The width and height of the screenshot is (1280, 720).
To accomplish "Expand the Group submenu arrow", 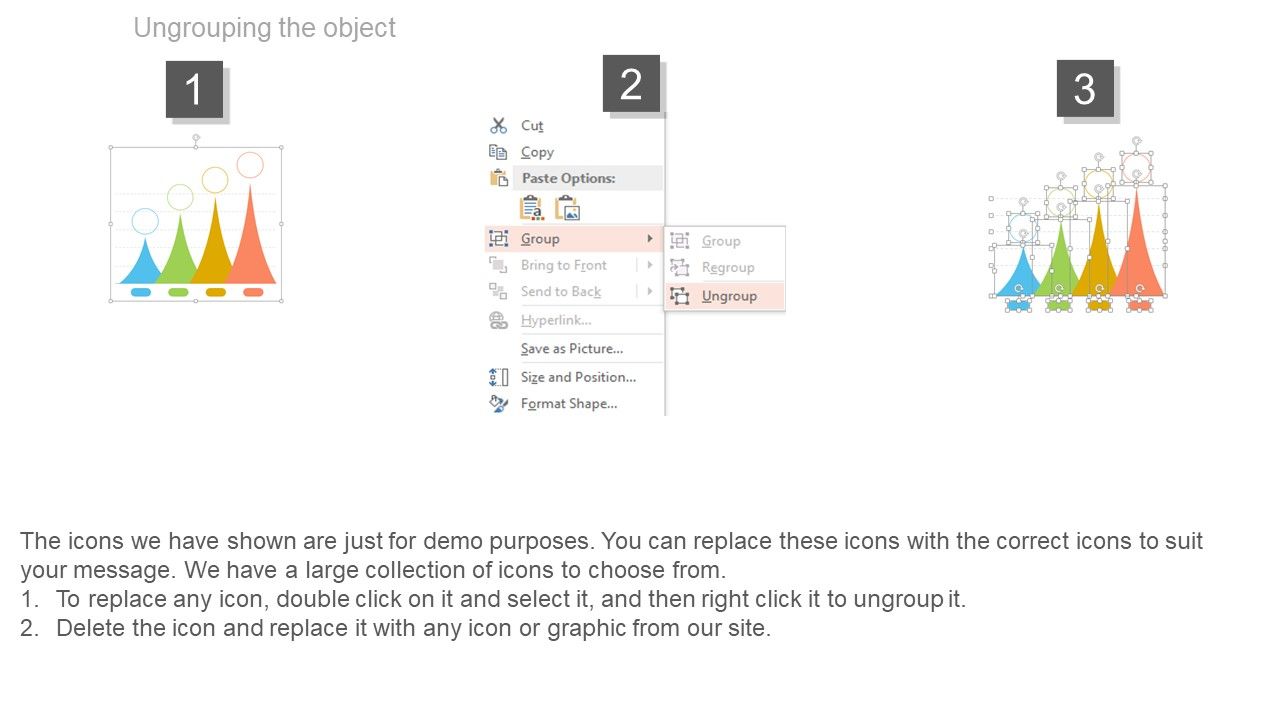I will pyautogui.click(x=650, y=239).
